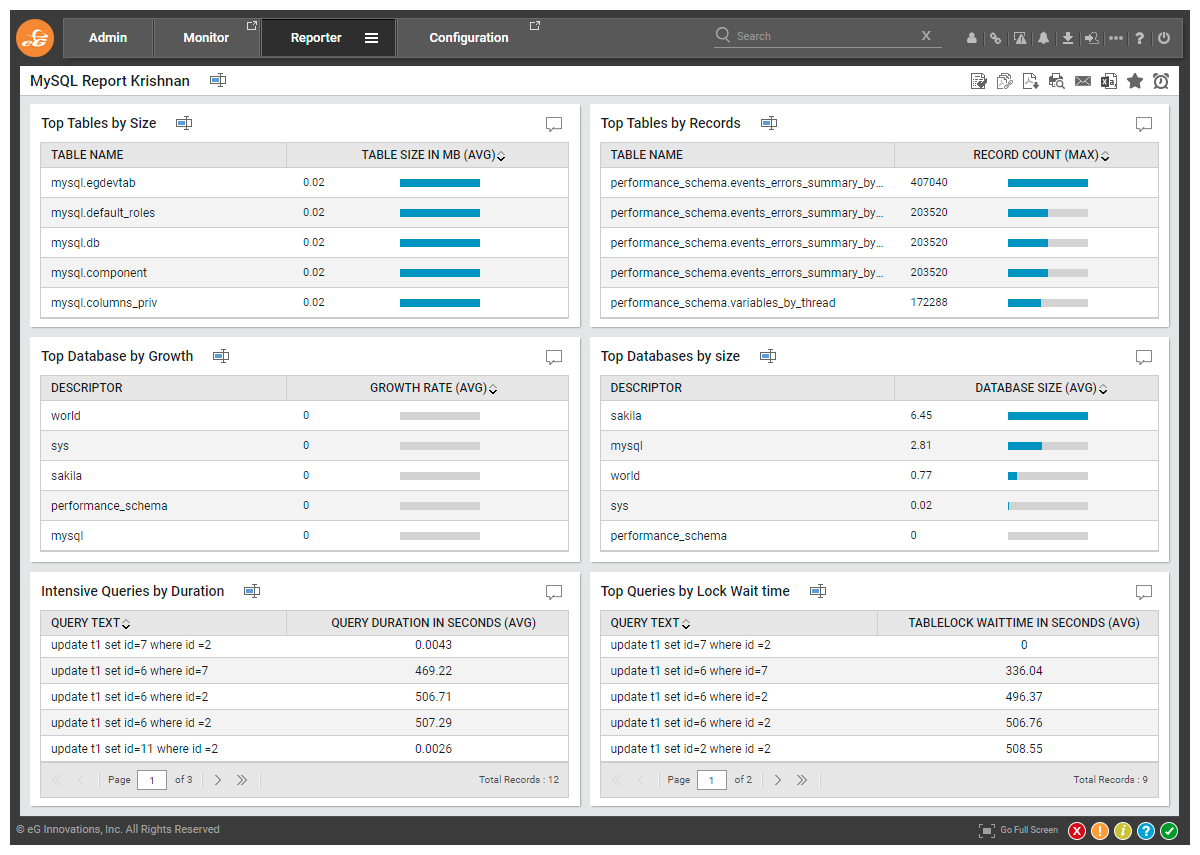1200x855 pixels.
Task: Click page number field in Lock Wait table
Action: [712, 780]
